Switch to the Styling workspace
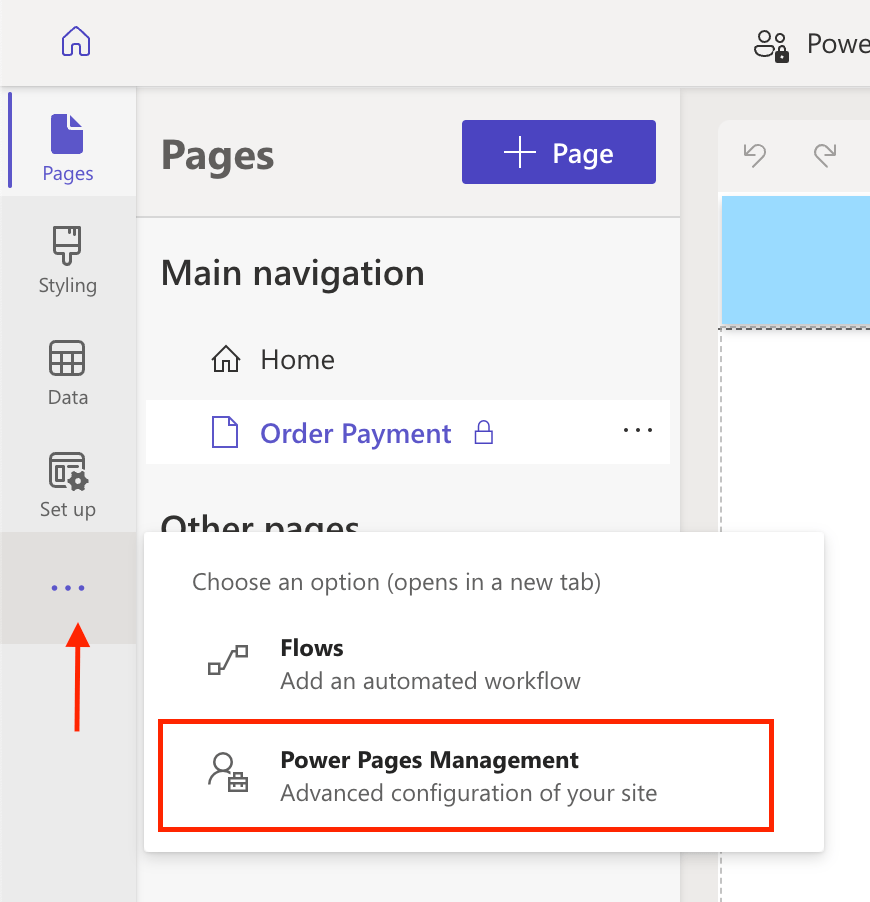This screenshot has width=870, height=902. click(68, 260)
